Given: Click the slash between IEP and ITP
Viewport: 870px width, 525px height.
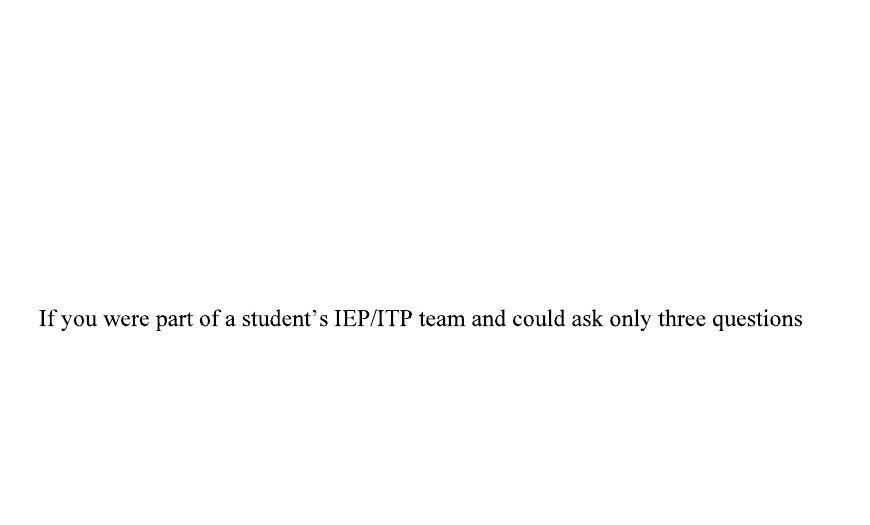Looking at the screenshot, I should (x=373, y=319).
